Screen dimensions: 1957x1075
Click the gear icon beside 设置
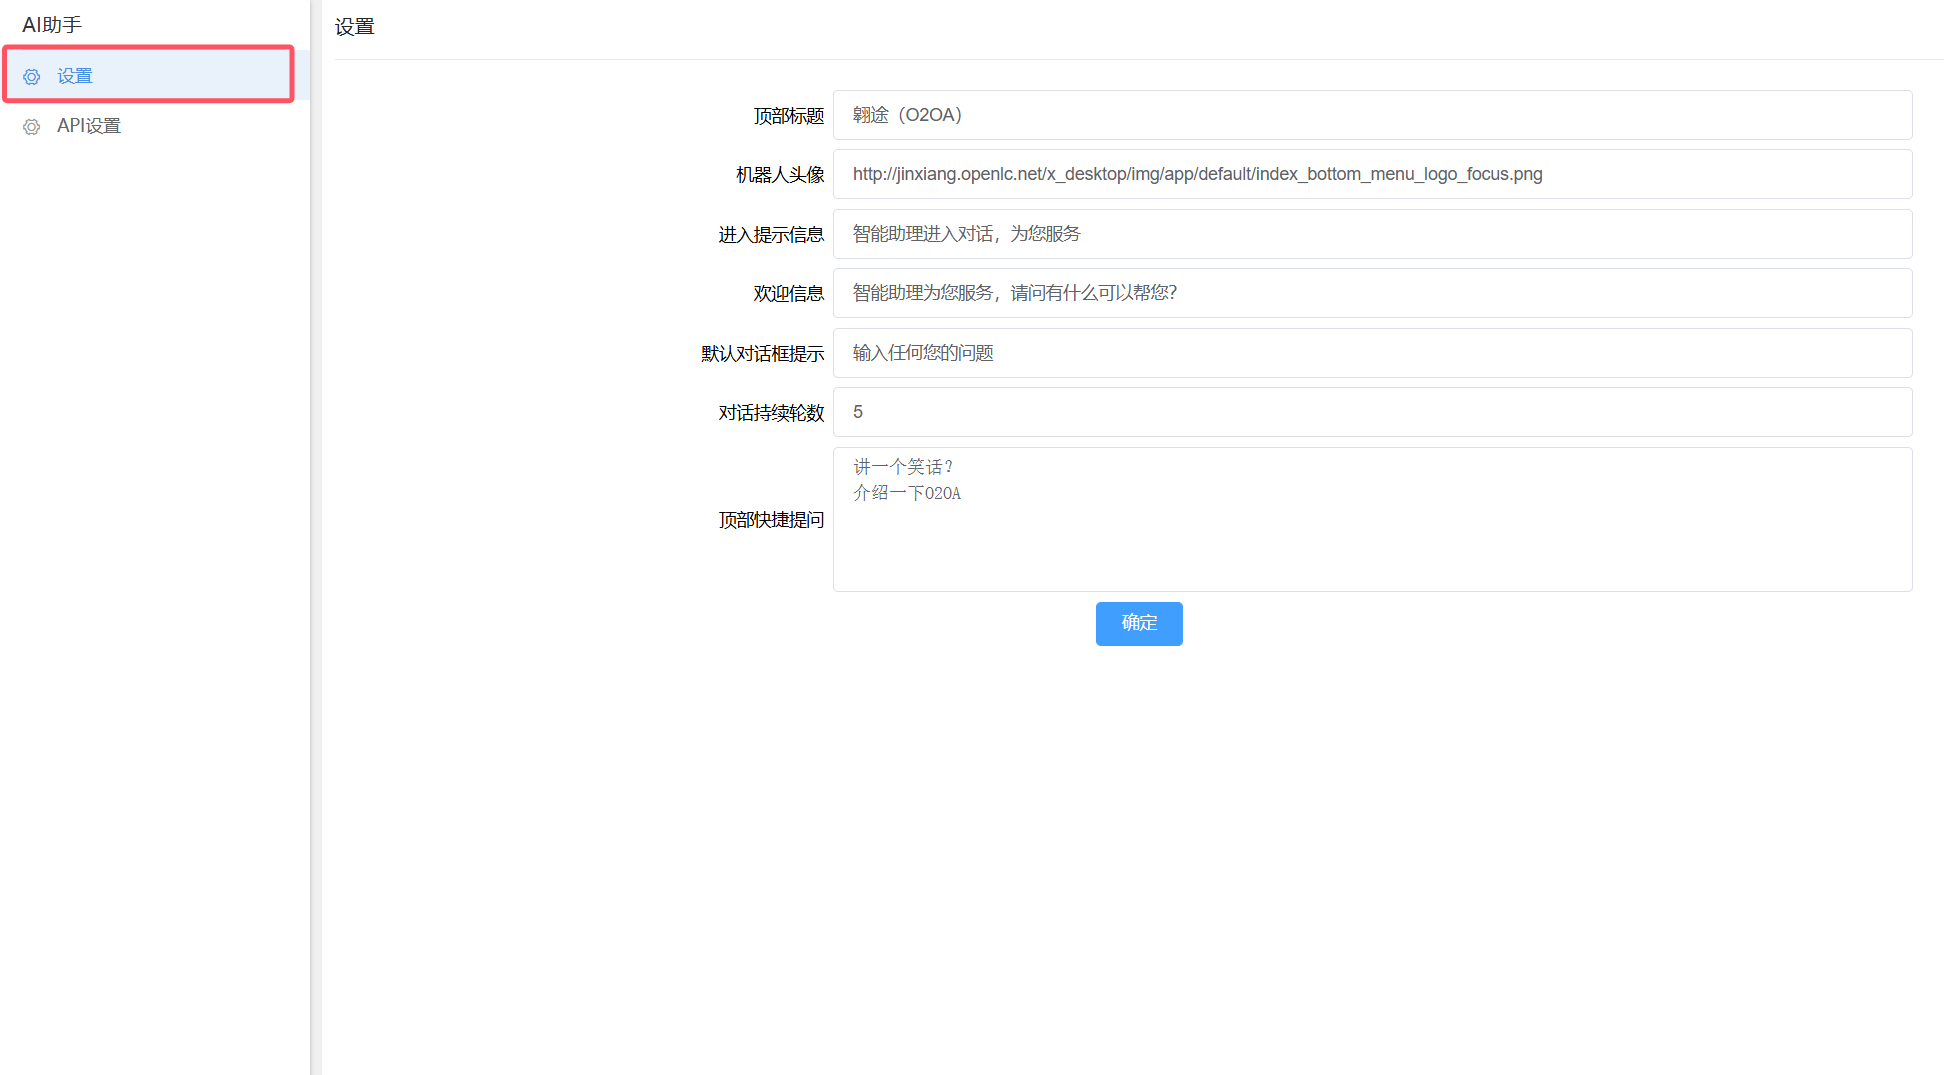tap(32, 77)
